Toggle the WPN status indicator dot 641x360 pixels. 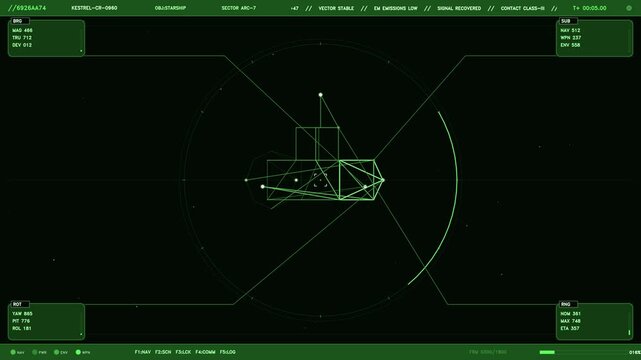tap(78, 352)
